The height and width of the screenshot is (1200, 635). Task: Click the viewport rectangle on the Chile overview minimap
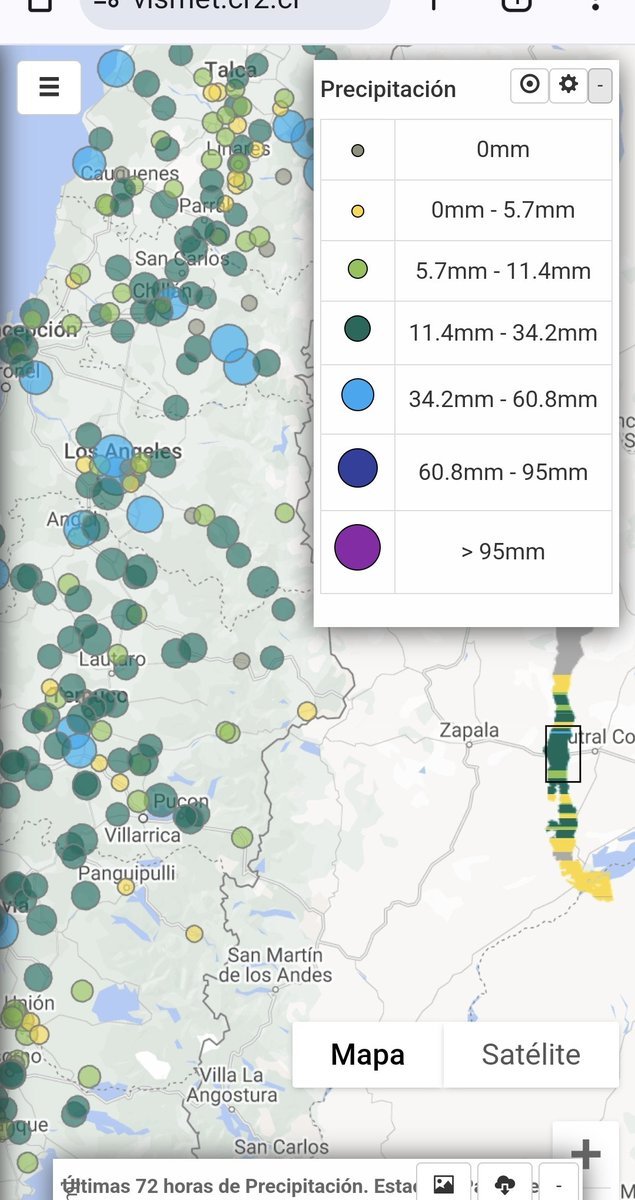(563, 754)
